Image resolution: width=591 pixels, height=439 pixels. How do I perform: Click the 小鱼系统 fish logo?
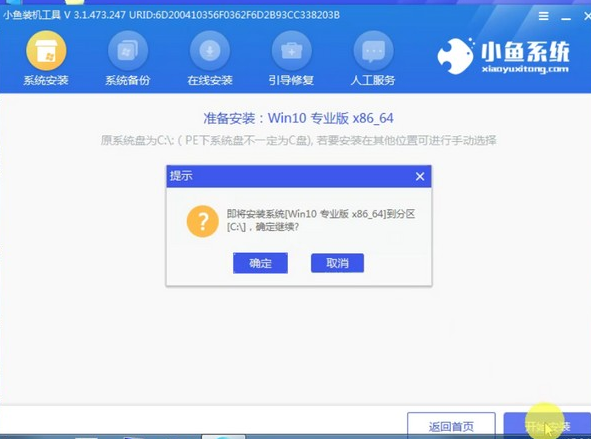click(x=455, y=56)
